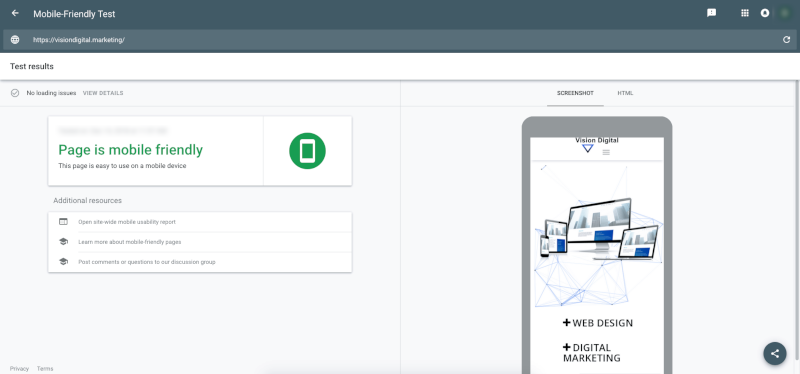Click the Additional resources heading

point(87,201)
